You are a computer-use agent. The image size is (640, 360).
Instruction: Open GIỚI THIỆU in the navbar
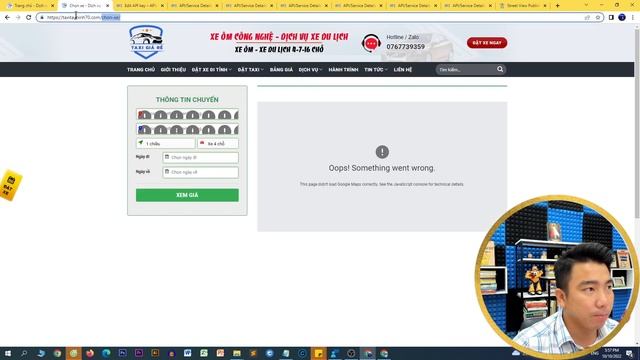[x=173, y=70]
